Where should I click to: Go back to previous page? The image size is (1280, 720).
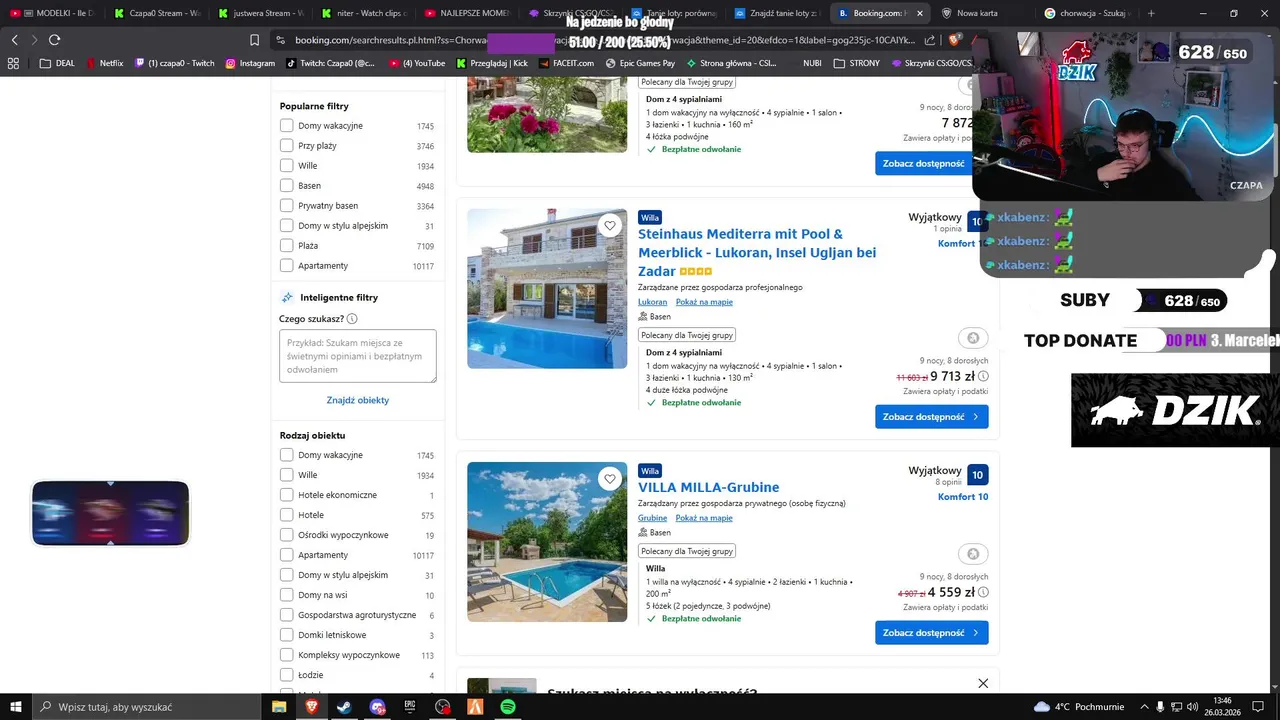[14, 40]
